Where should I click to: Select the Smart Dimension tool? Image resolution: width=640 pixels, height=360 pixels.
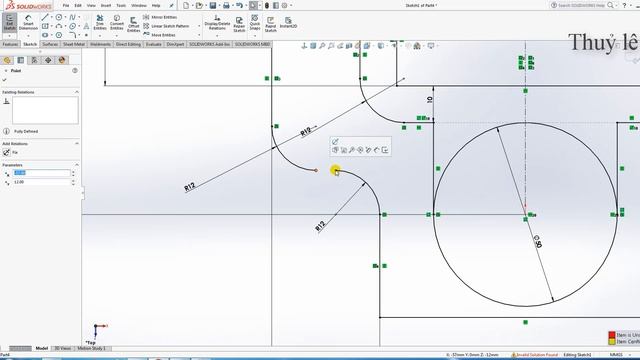tap(28, 22)
